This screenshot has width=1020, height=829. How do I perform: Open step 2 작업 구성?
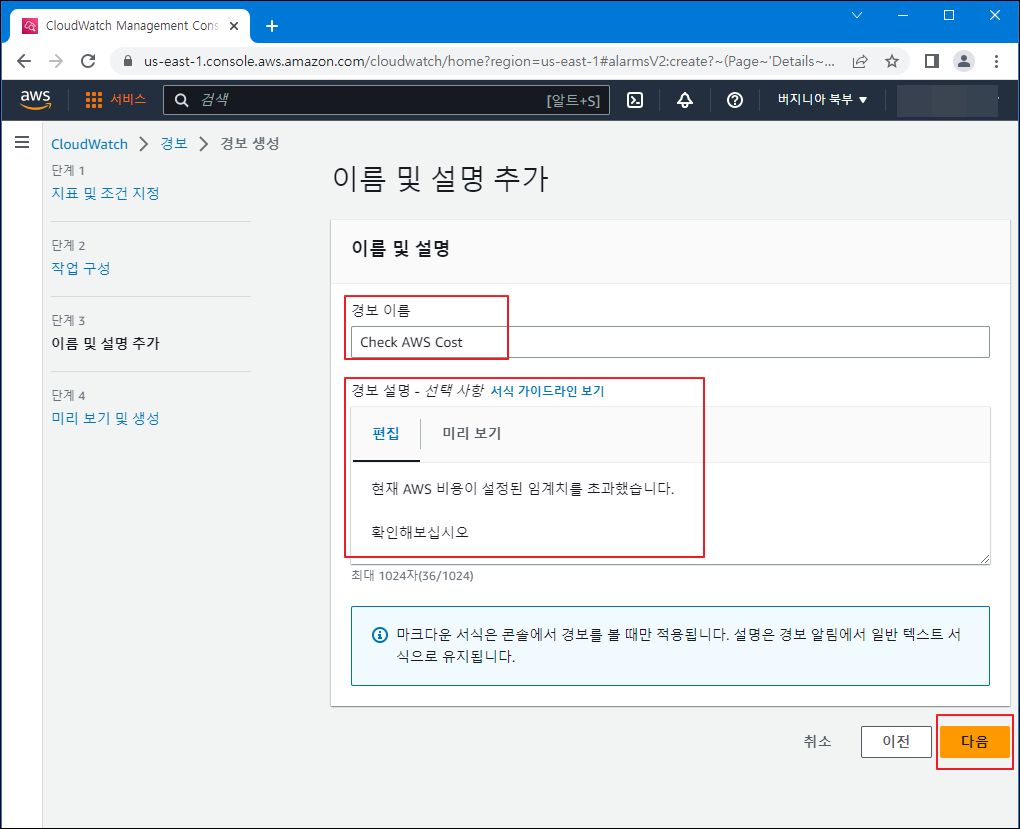(81, 268)
